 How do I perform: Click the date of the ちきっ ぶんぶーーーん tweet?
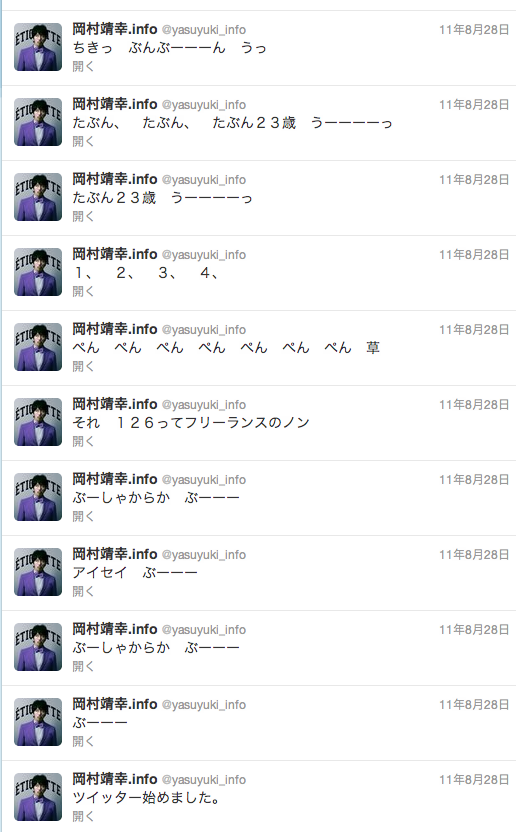pos(474,30)
